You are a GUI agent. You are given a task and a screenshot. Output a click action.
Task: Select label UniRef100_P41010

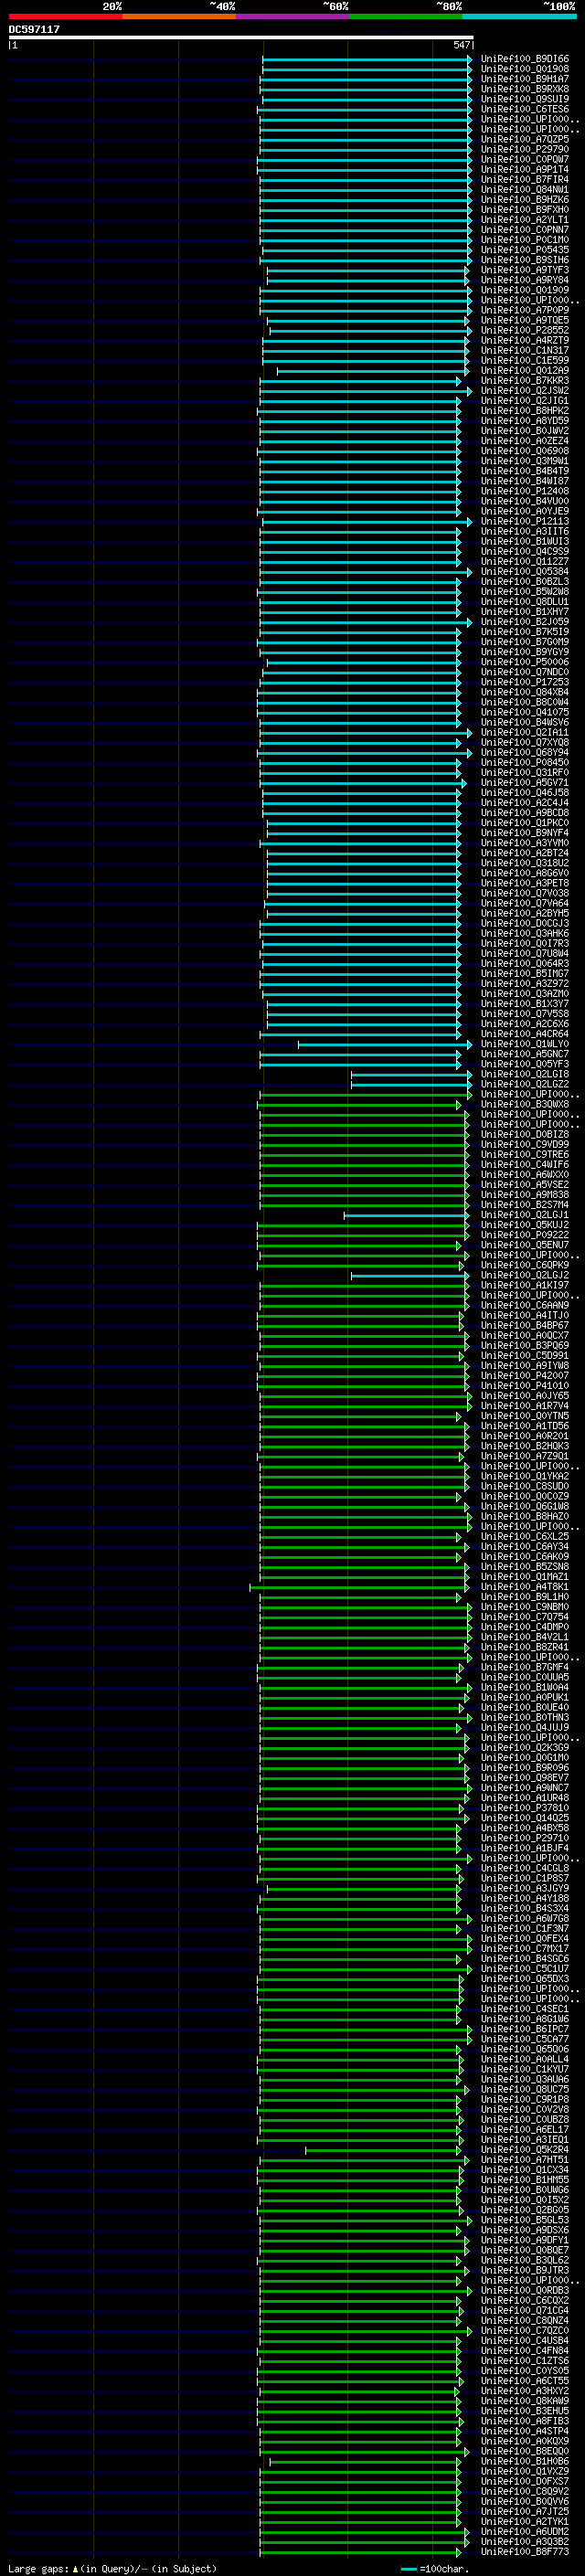coord(525,1385)
